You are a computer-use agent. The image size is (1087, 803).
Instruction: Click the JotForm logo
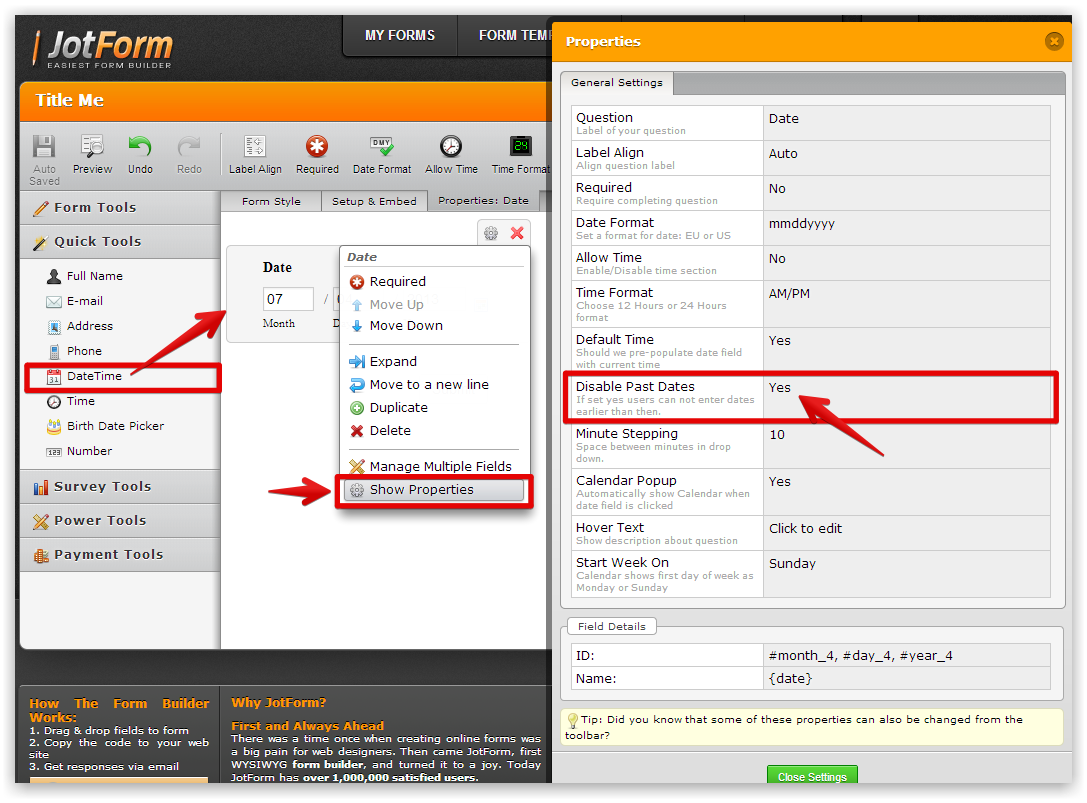pyautogui.click(x=103, y=49)
